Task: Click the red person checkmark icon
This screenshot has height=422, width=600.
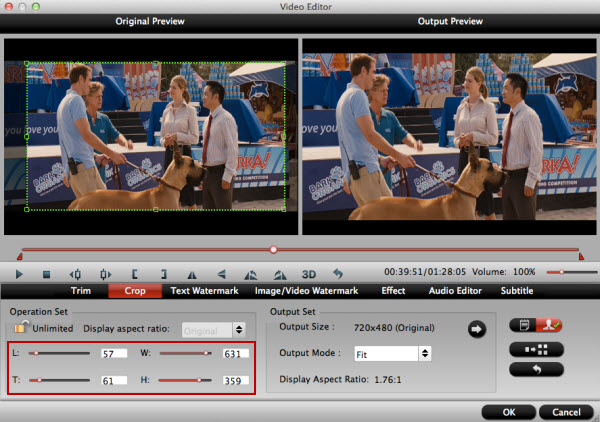Action: tap(549, 325)
